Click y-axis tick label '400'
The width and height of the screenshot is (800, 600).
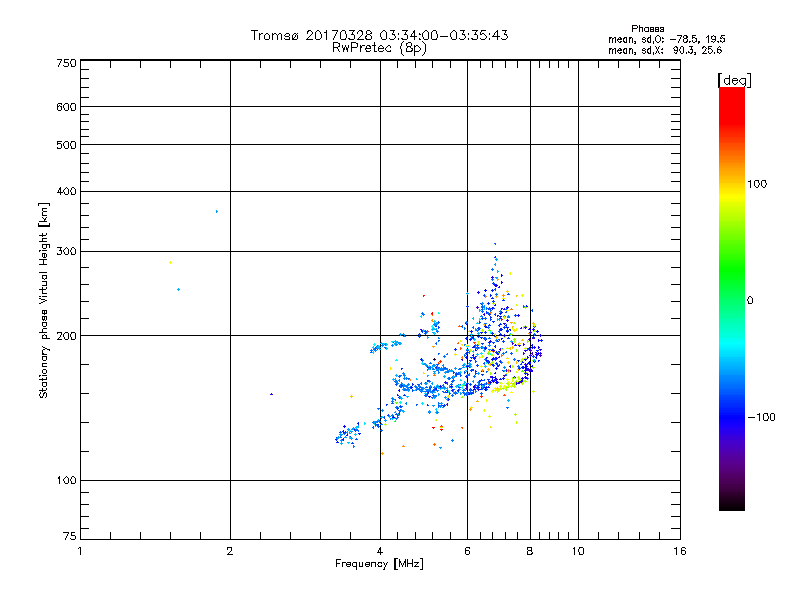point(66,191)
